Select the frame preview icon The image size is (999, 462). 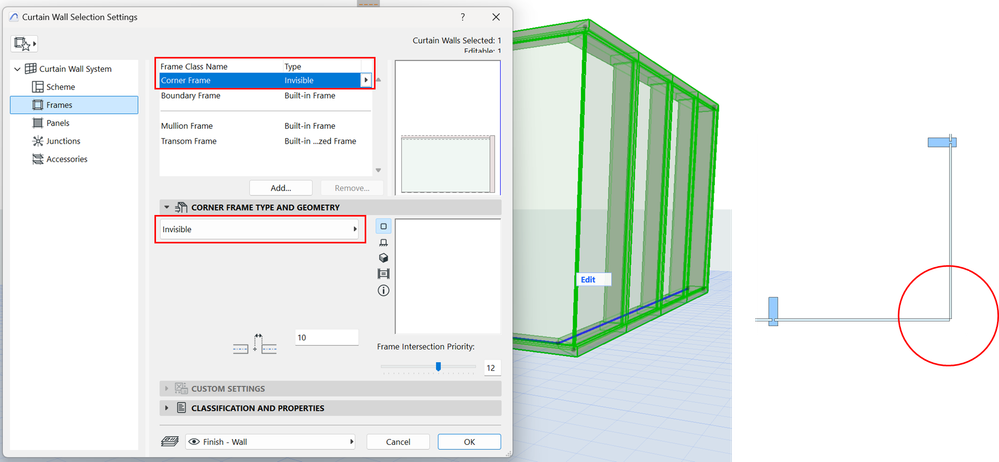(x=384, y=274)
